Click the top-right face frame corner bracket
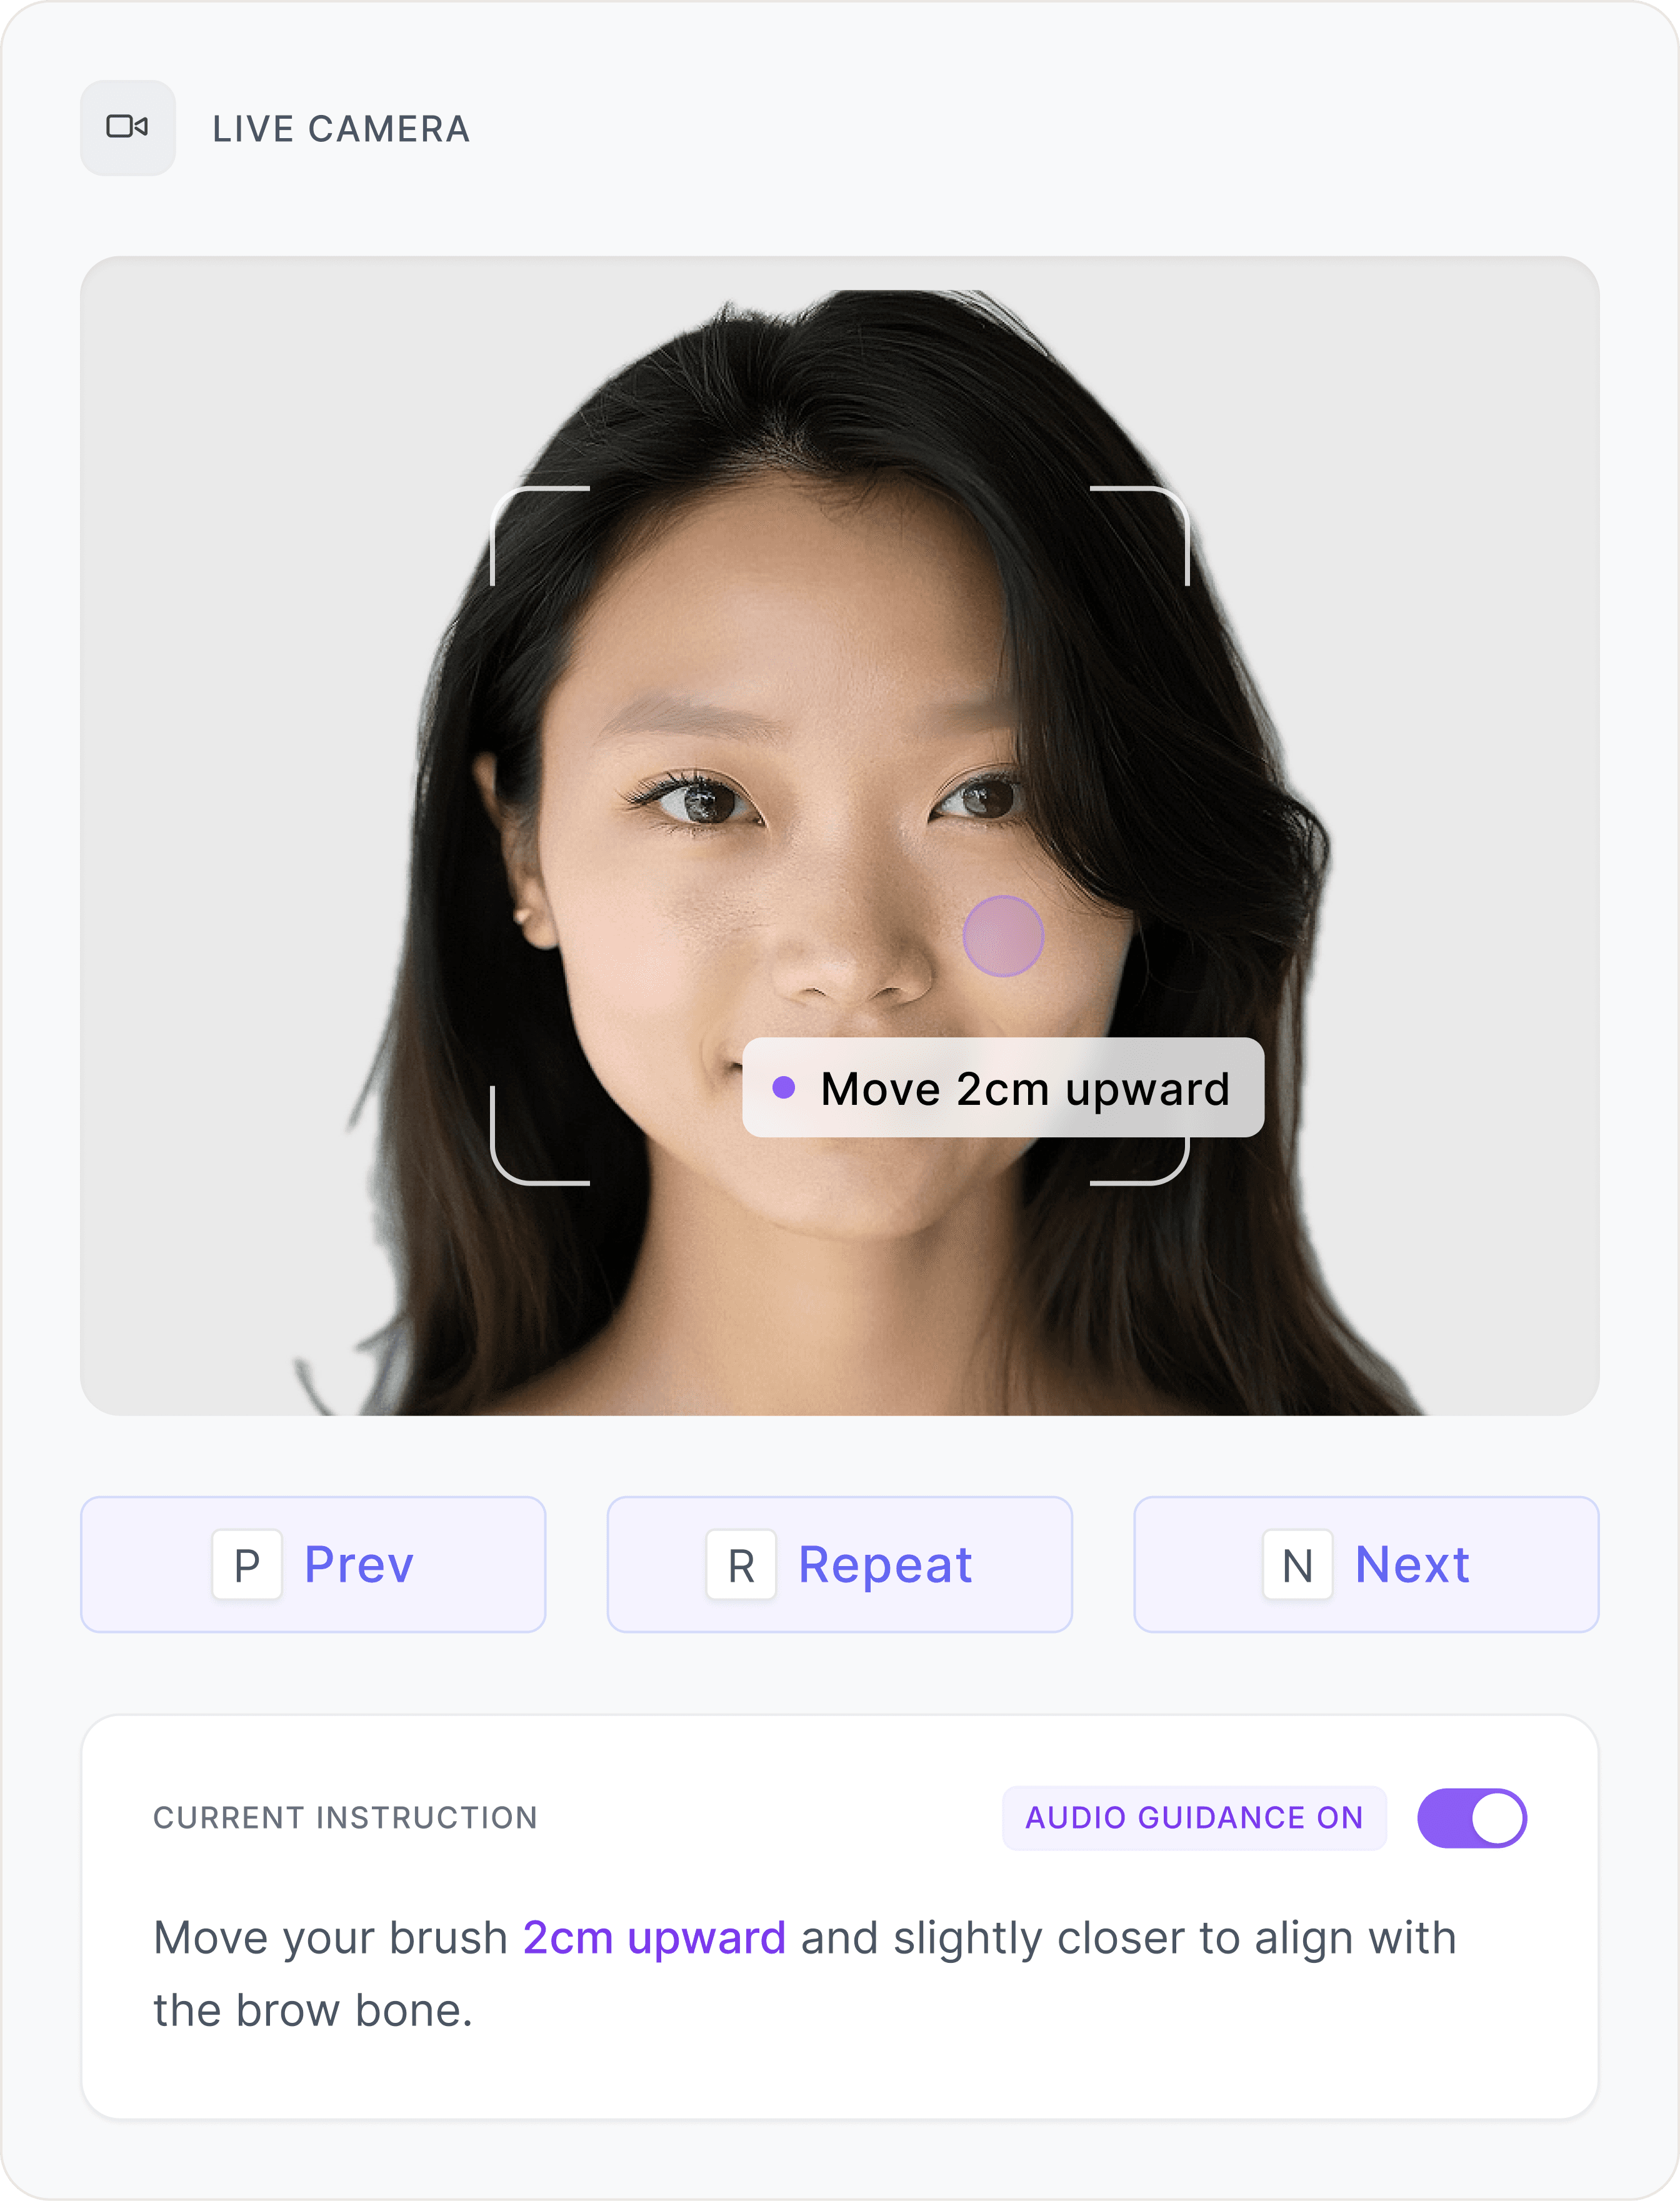 [1139, 536]
